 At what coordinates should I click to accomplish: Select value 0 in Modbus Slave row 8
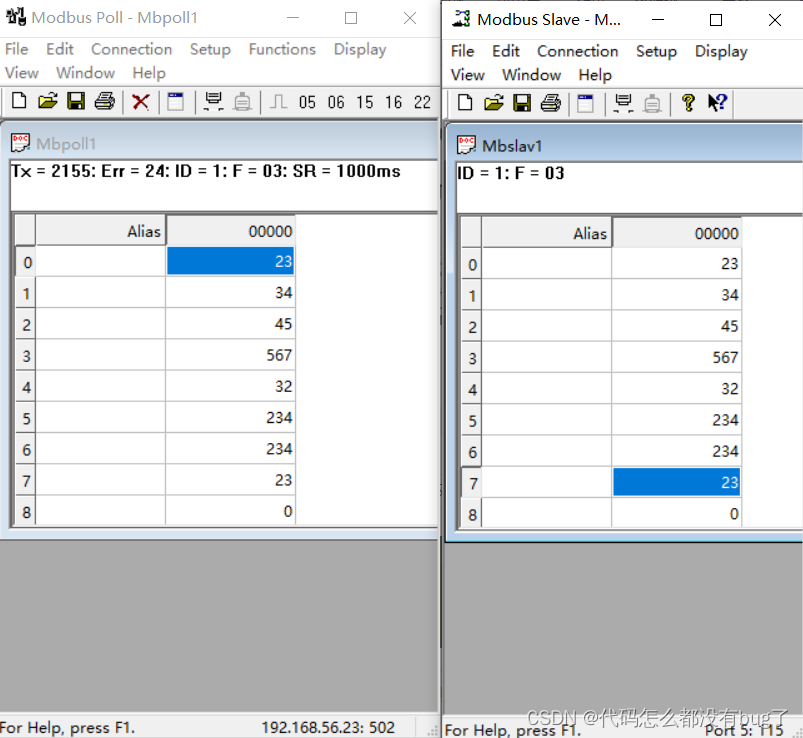[677, 514]
